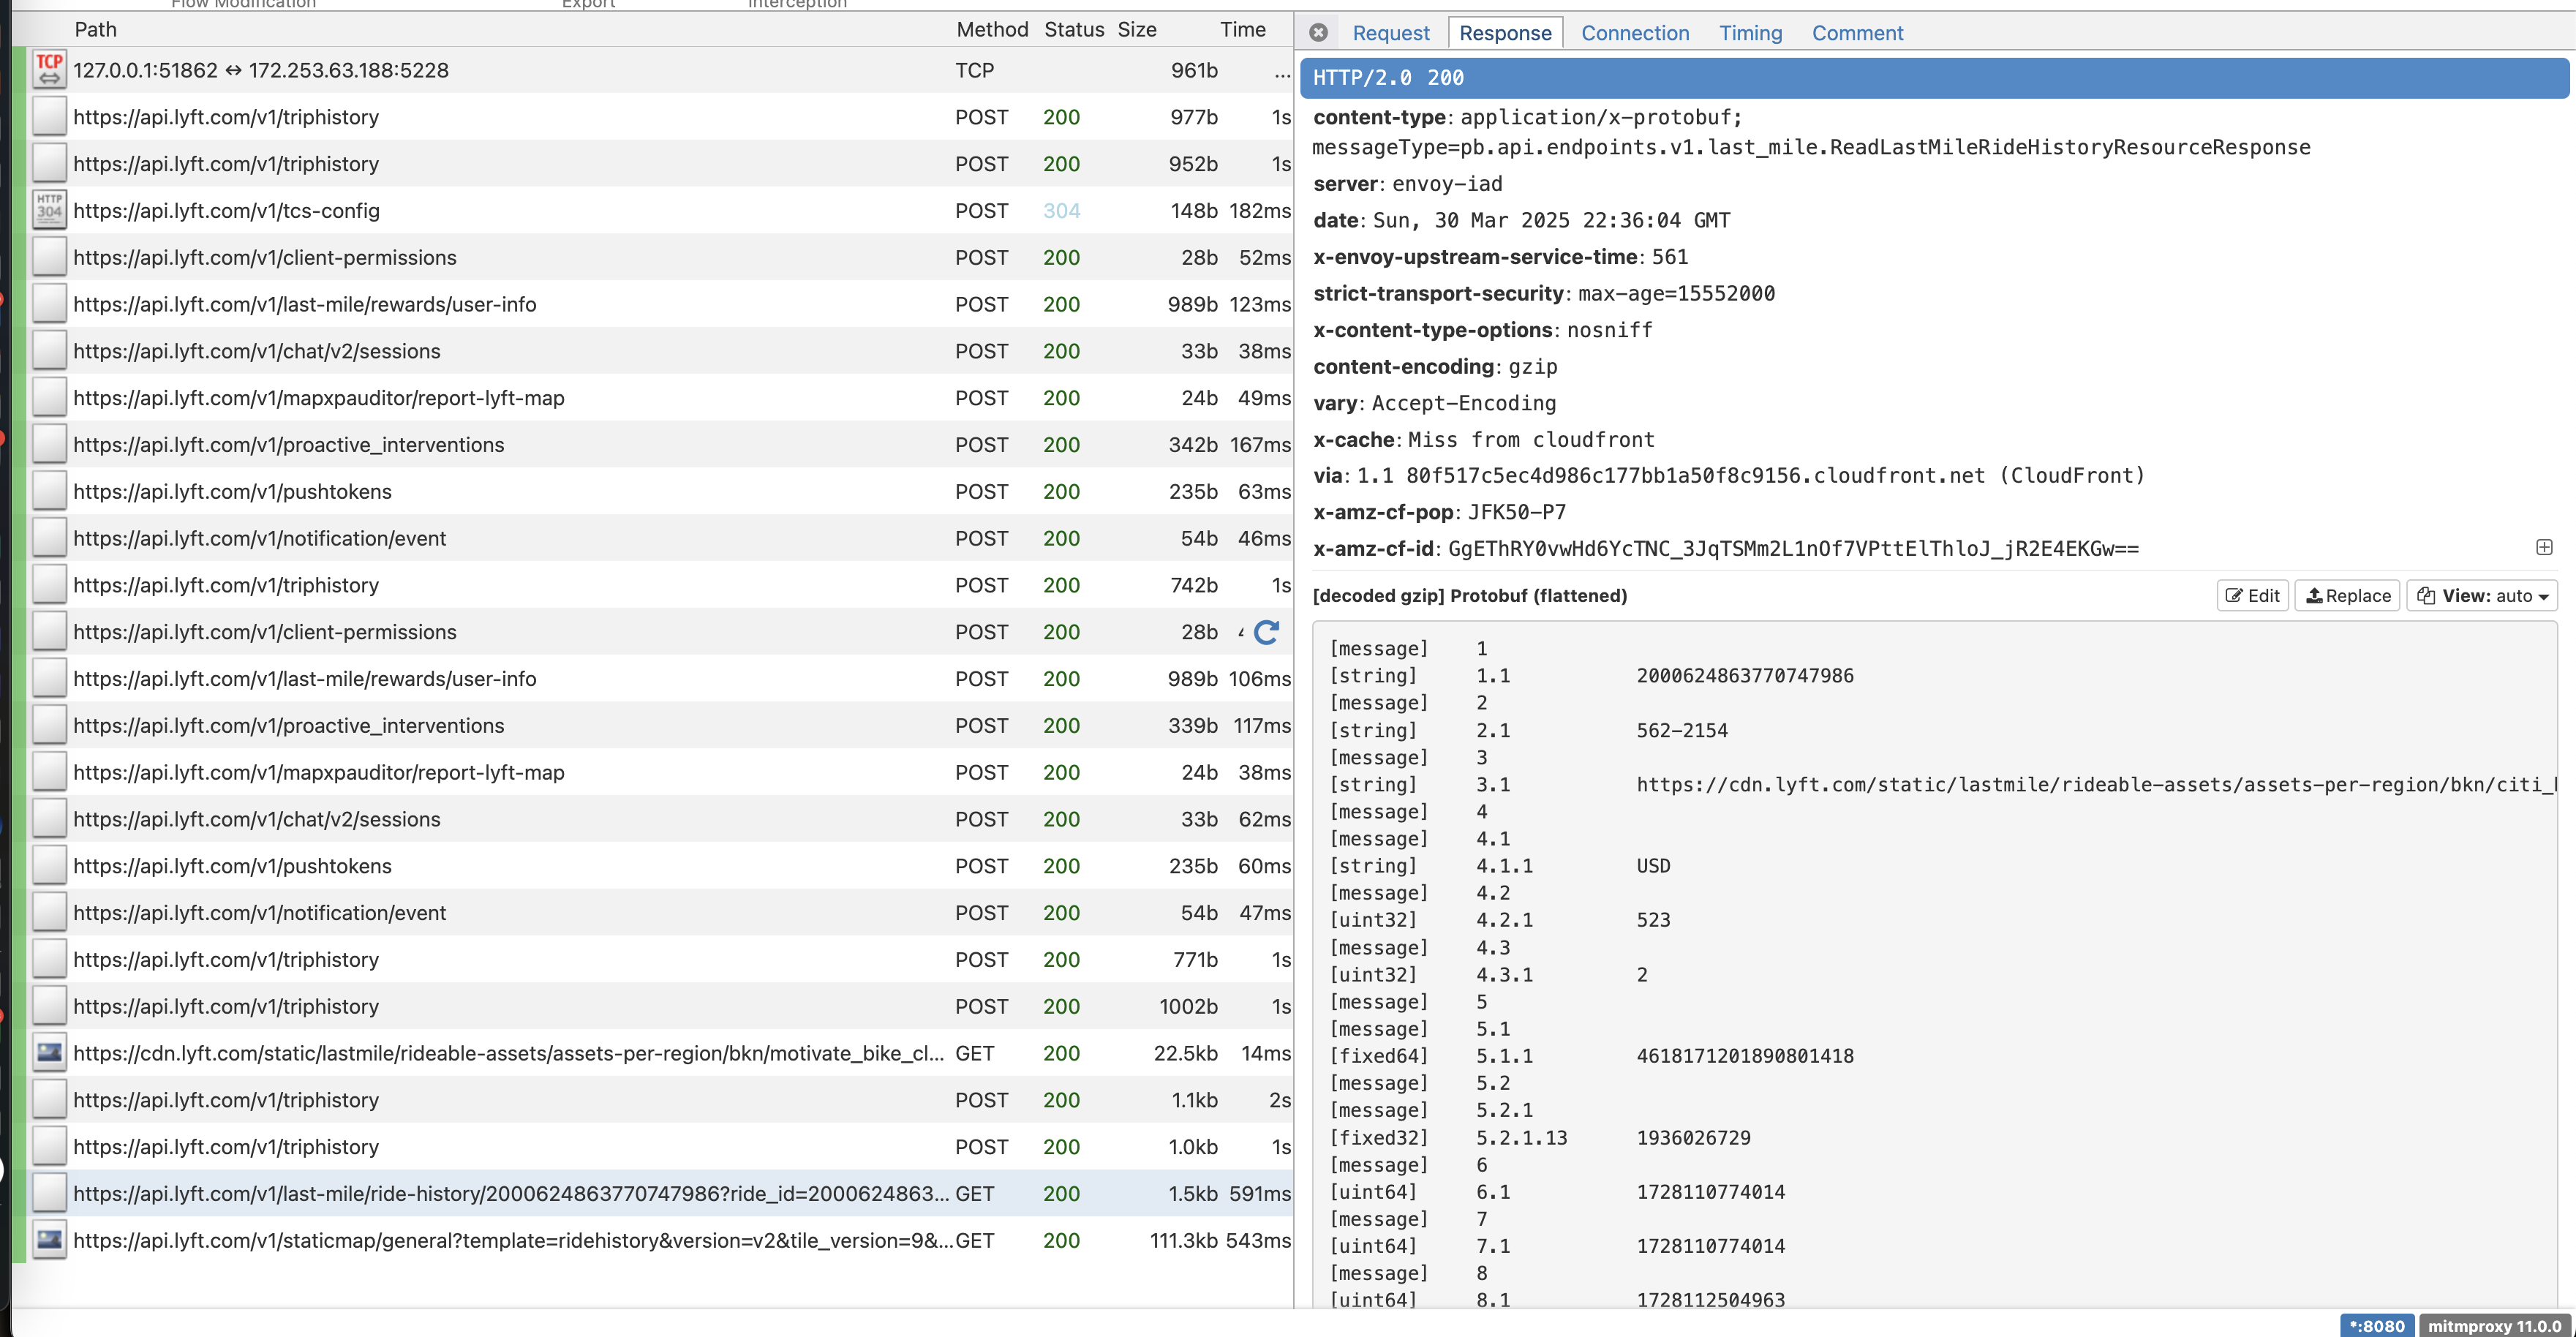Click image icon of motivate_bike cdn request
Image resolution: width=2576 pixels, height=1337 pixels.
(x=49, y=1053)
